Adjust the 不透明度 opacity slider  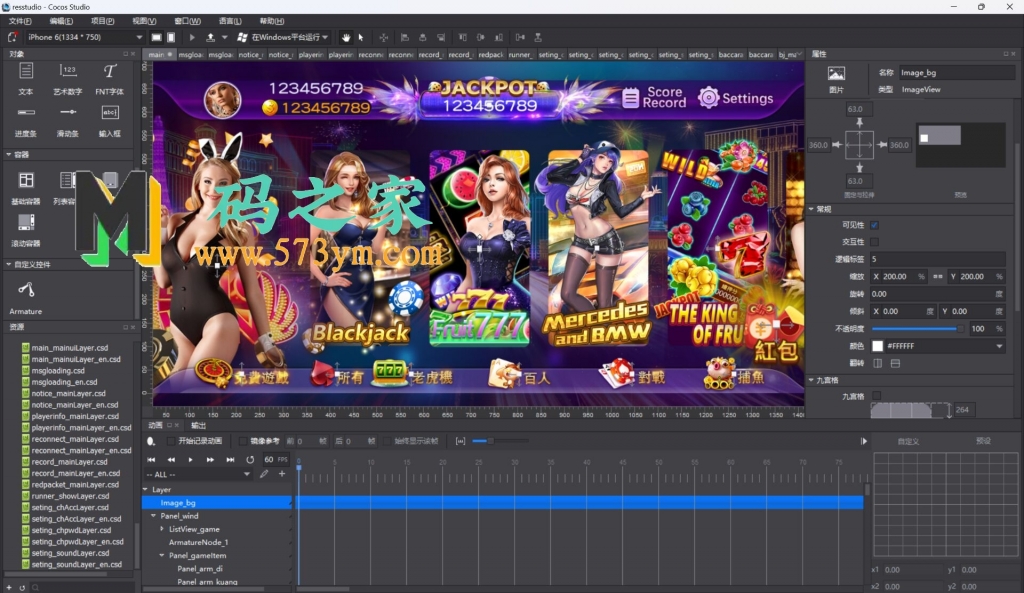[x=917, y=329]
